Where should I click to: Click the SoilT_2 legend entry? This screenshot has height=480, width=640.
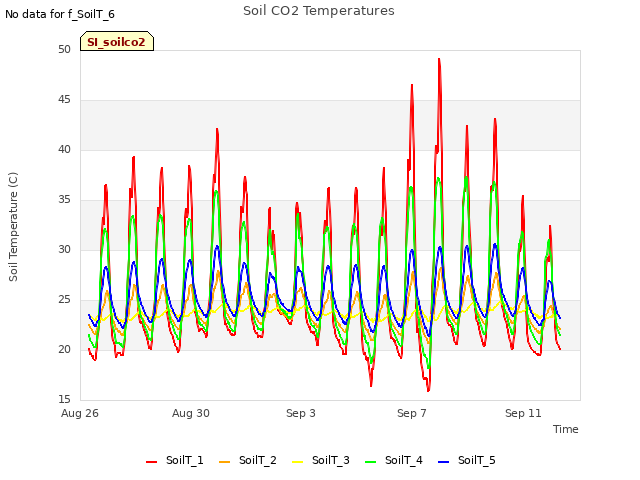[x=248, y=460]
